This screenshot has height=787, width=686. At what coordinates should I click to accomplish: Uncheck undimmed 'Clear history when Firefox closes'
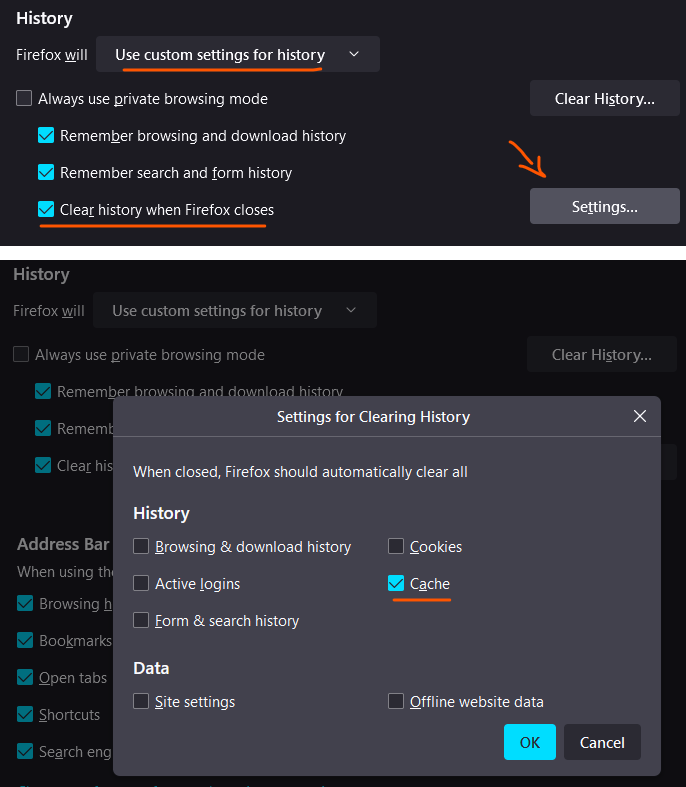click(46, 209)
